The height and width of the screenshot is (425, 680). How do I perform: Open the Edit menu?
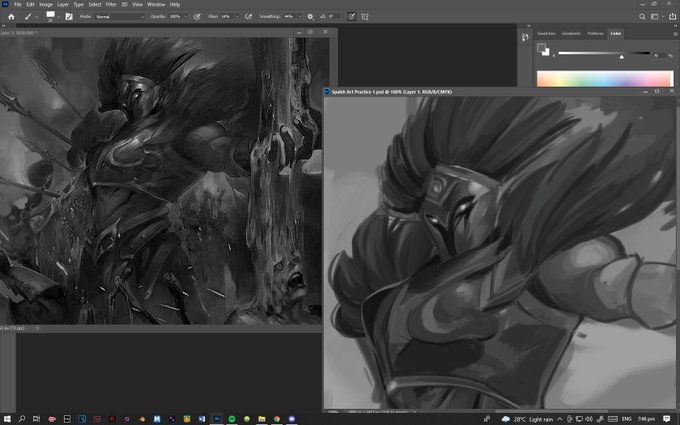click(x=30, y=4)
